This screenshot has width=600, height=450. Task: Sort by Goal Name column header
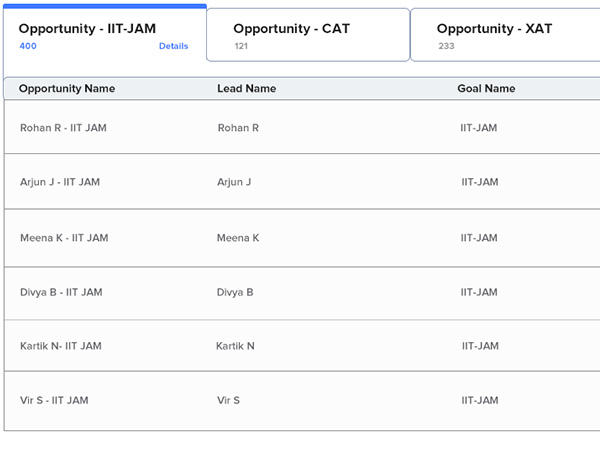tap(486, 88)
